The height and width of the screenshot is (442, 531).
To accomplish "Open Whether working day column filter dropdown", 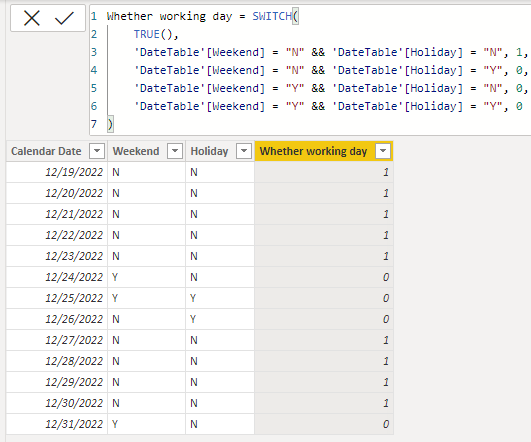I will click(383, 151).
